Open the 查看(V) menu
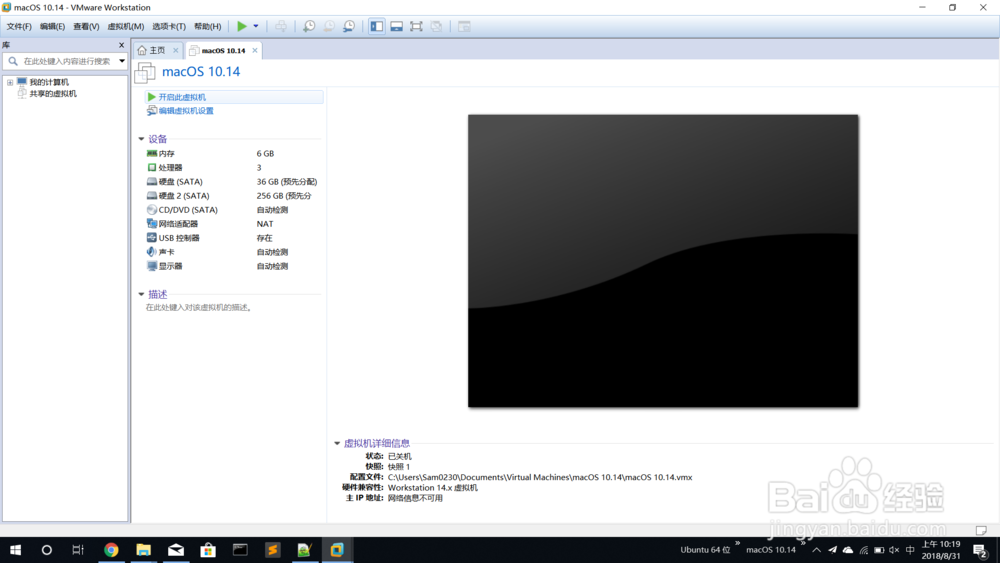Screen dimensions: 1000x563 [x=86, y=26]
